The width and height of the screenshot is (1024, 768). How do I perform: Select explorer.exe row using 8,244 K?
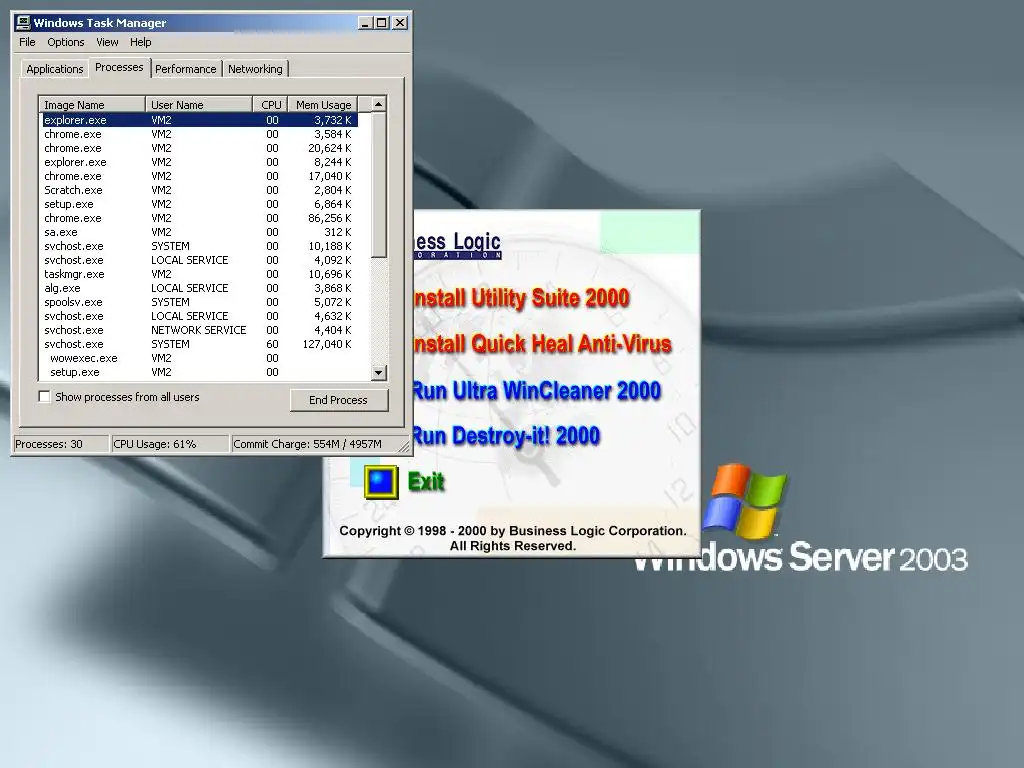point(199,162)
